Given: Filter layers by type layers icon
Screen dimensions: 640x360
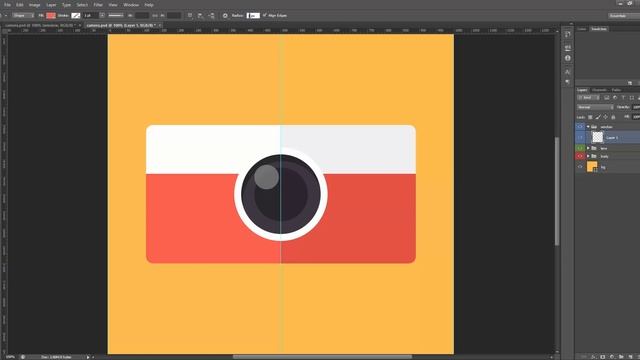Looking at the screenshot, I should tap(623, 98).
